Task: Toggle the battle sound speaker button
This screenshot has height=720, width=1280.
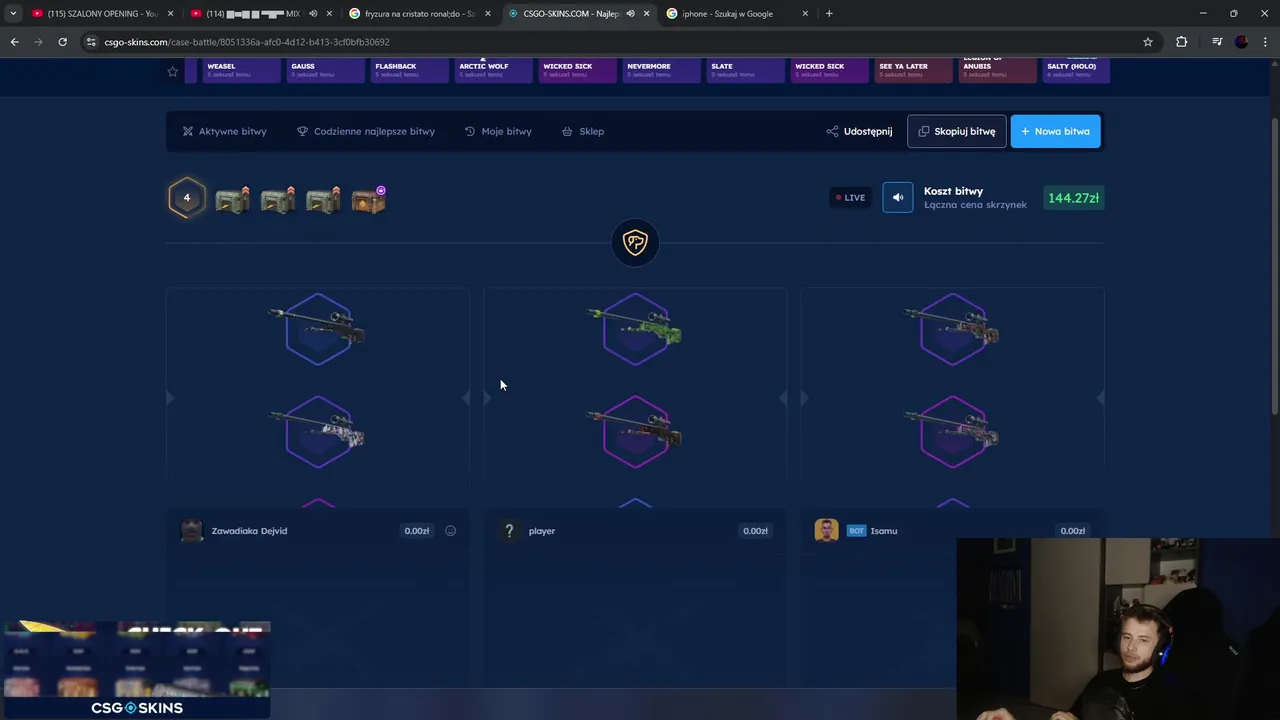Action: (x=898, y=198)
